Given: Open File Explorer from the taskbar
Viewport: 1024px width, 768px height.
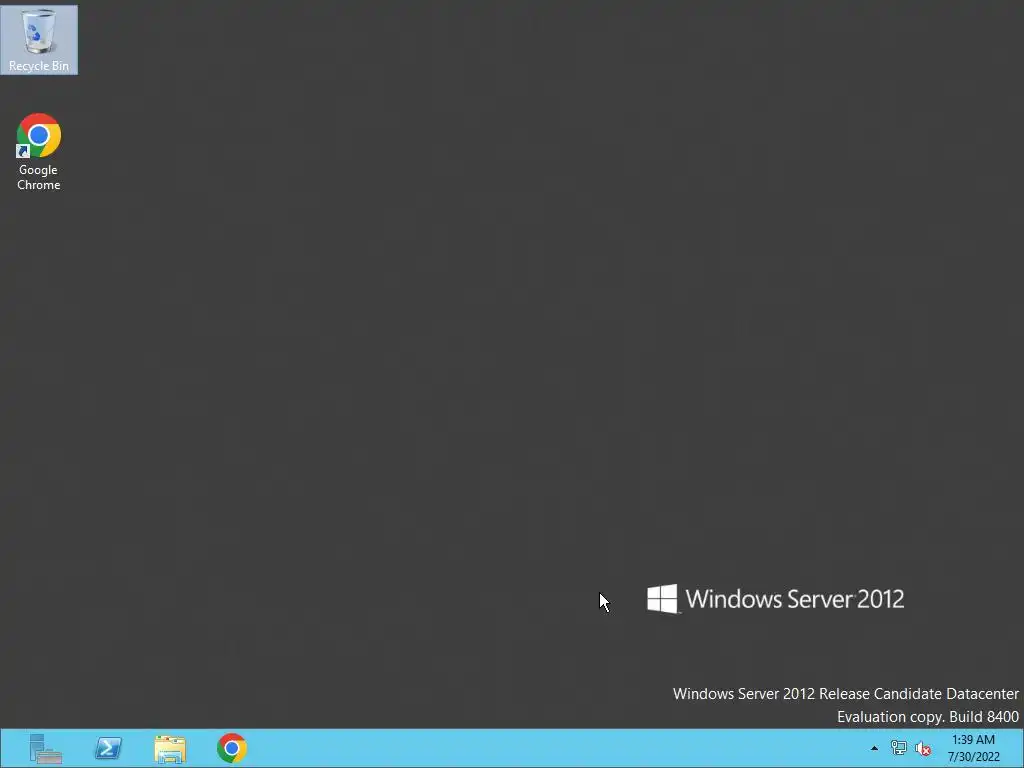Looking at the screenshot, I should [x=170, y=748].
